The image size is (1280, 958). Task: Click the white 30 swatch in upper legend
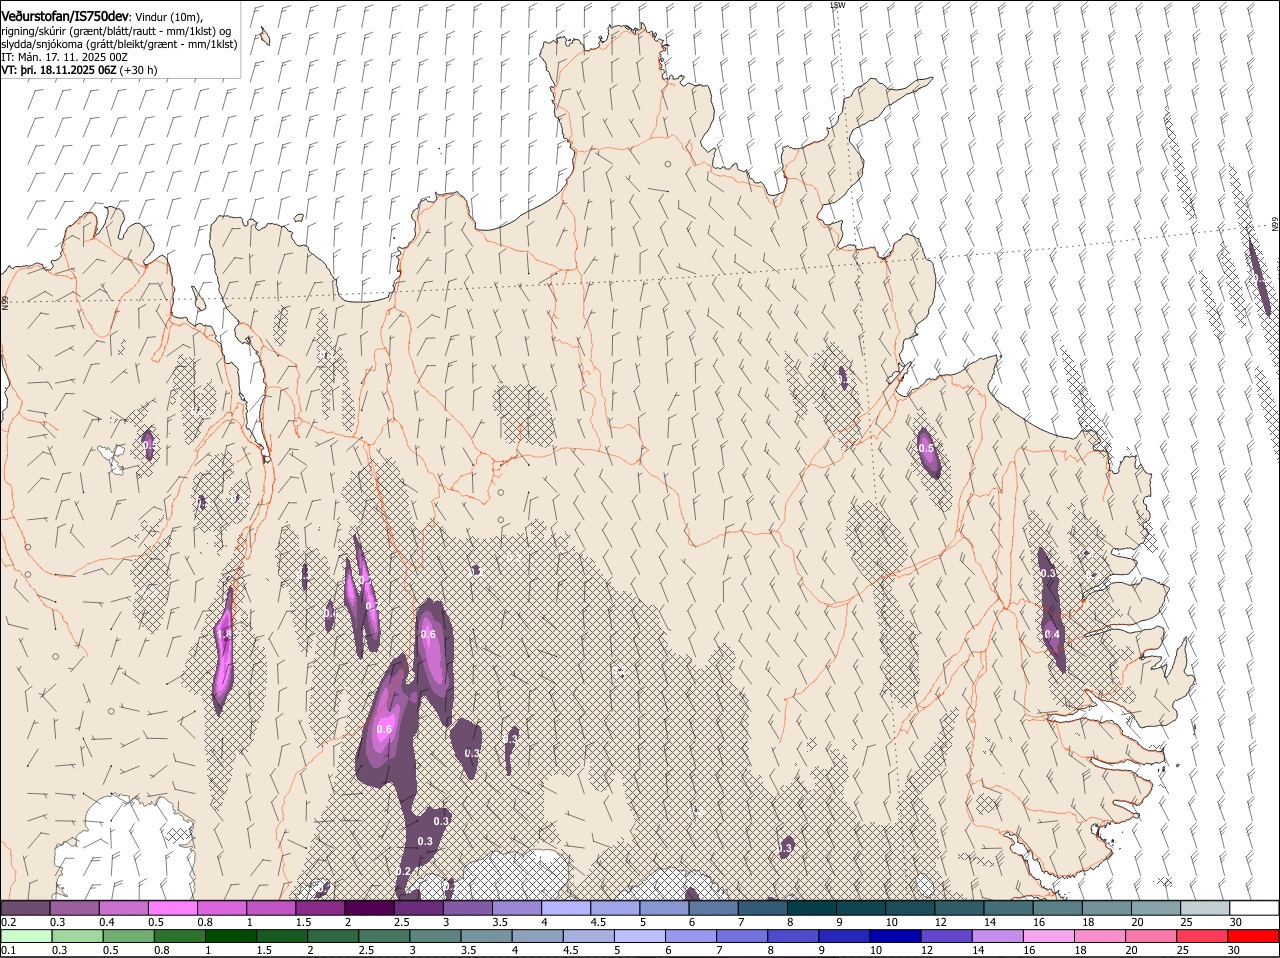pos(1255,908)
